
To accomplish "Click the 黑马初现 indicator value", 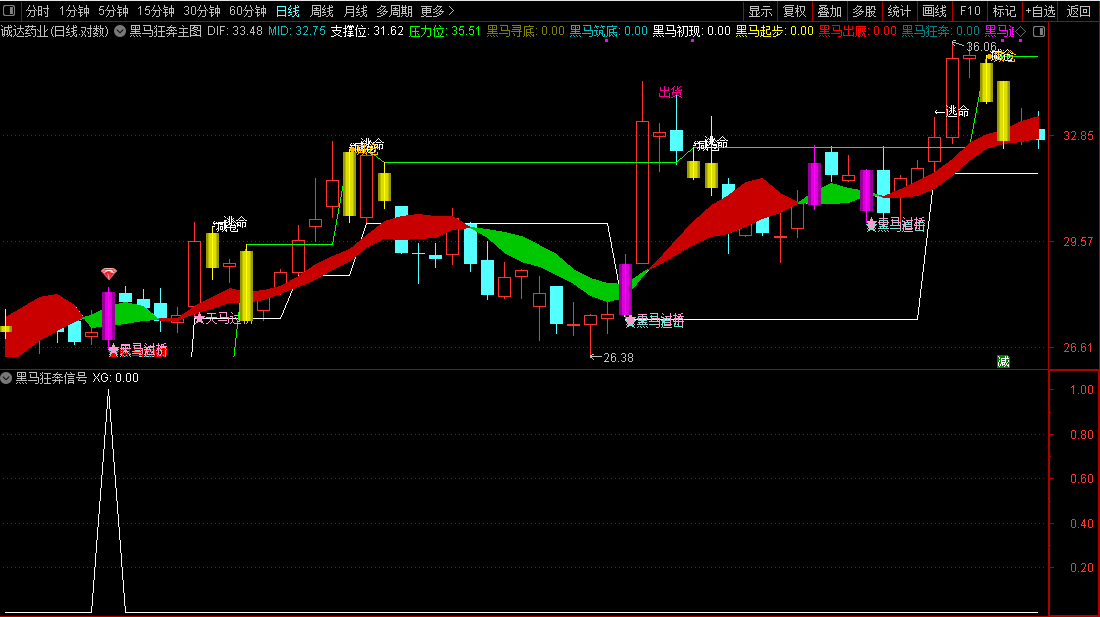I will (692, 32).
